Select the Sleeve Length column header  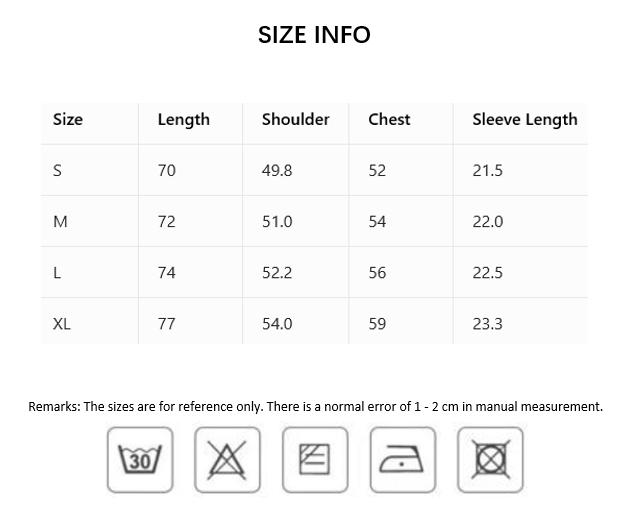coord(525,120)
